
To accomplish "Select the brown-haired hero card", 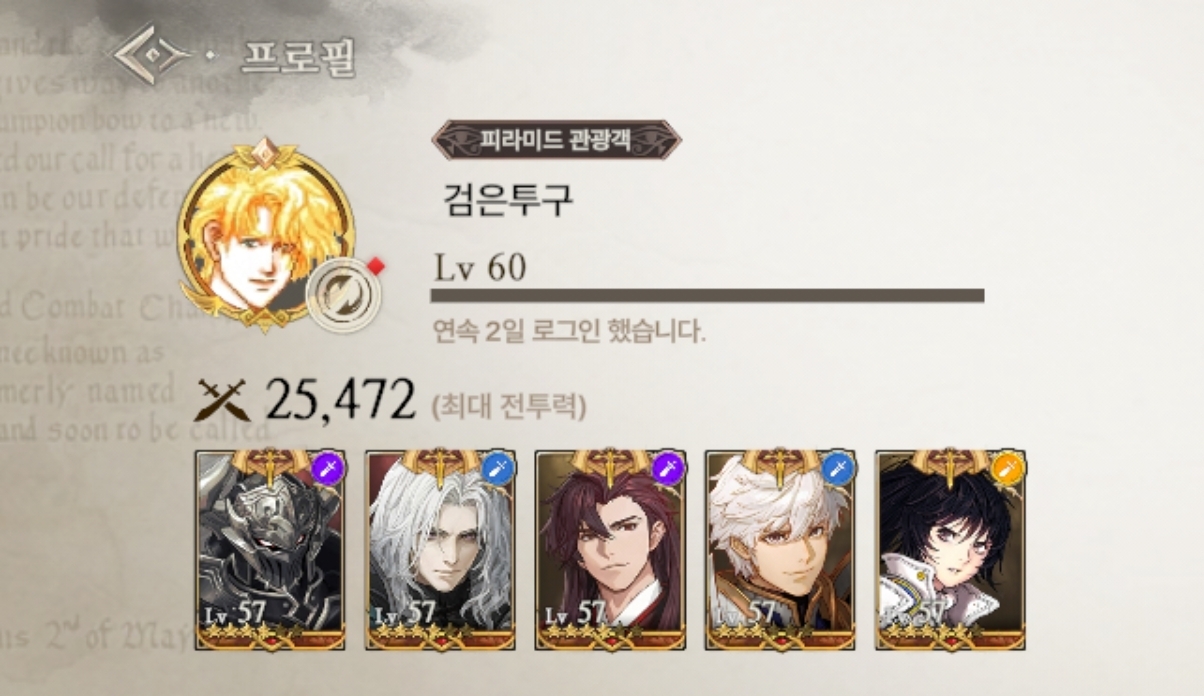I will point(610,550).
